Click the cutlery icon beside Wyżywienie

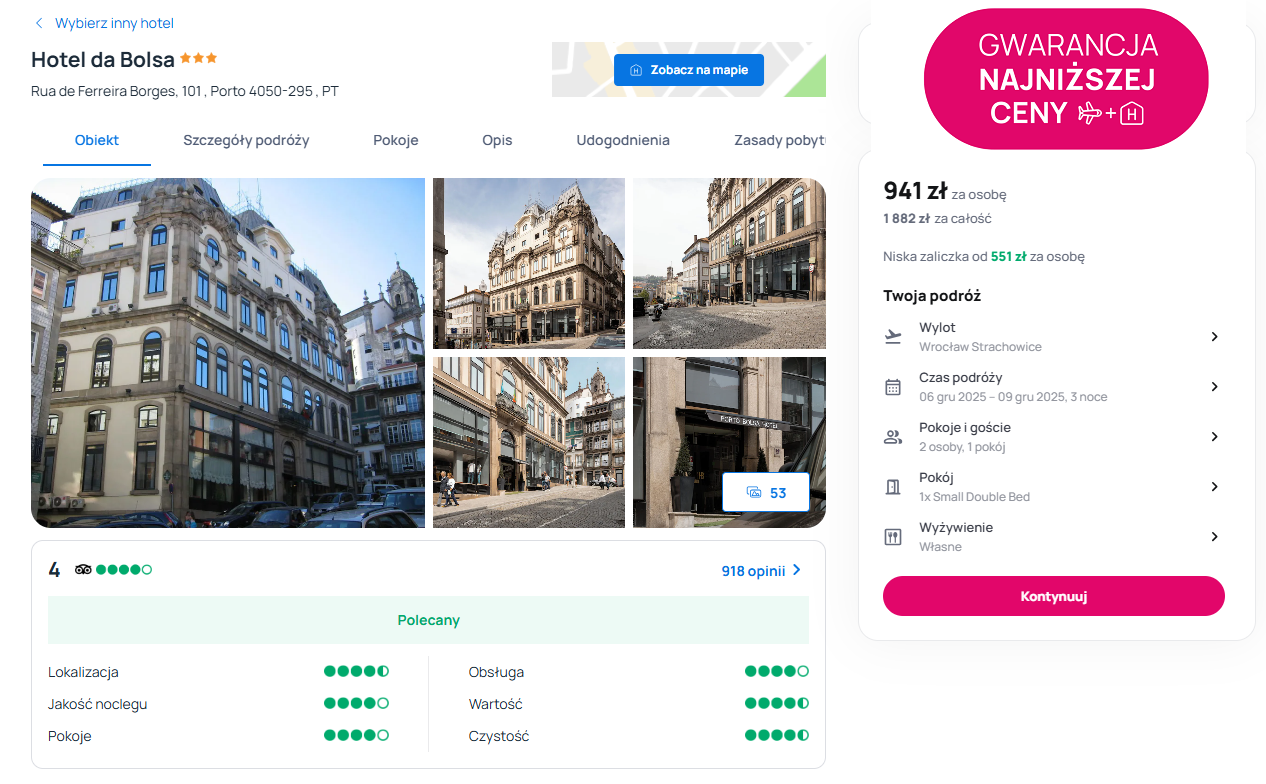click(x=893, y=537)
